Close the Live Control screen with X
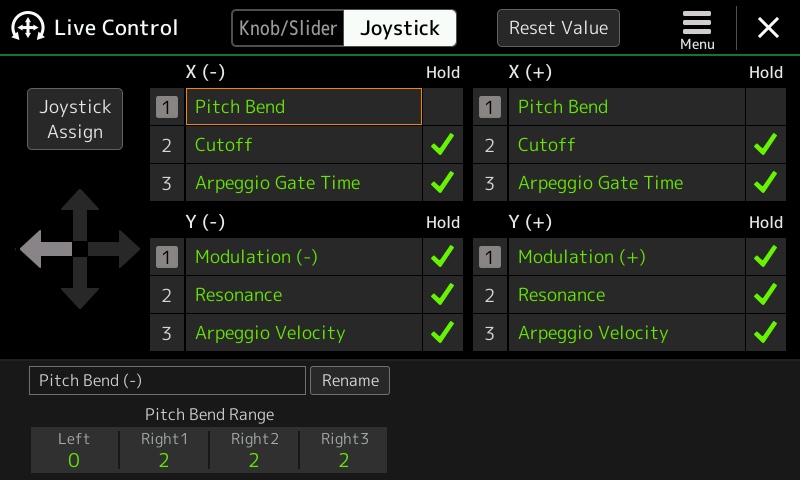This screenshot has height=480, width=800. point(768,28)
